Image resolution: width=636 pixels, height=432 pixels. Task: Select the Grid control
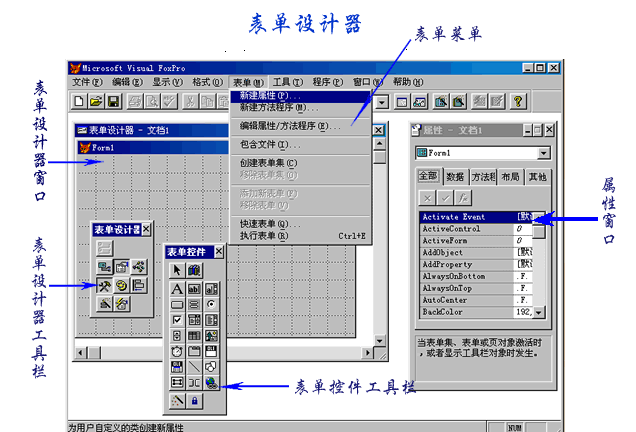click(x=194, y=335)
